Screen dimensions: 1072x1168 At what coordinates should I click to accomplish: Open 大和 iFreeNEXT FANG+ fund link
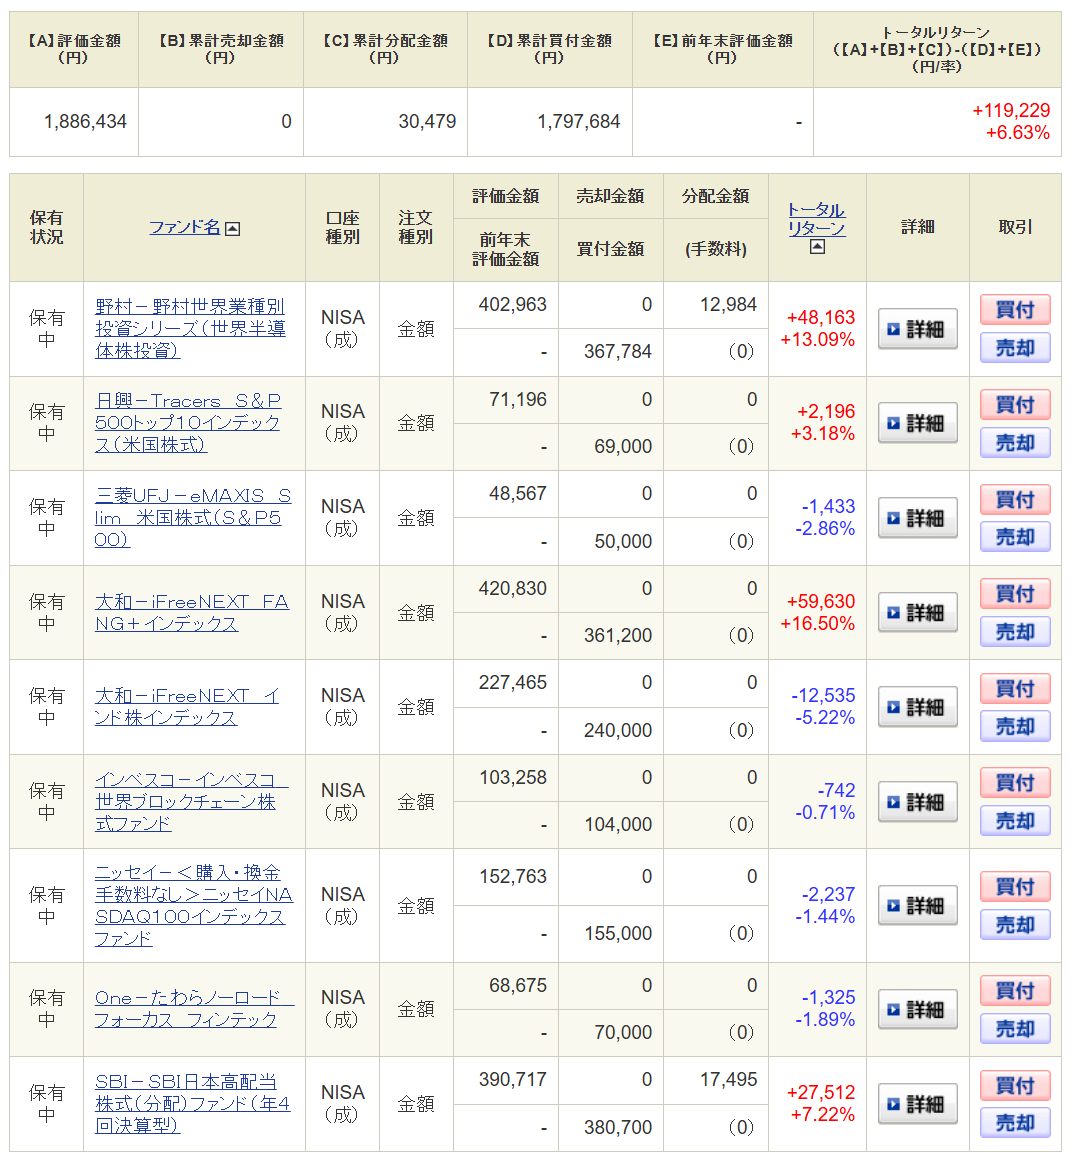click(x=191, y=612)
